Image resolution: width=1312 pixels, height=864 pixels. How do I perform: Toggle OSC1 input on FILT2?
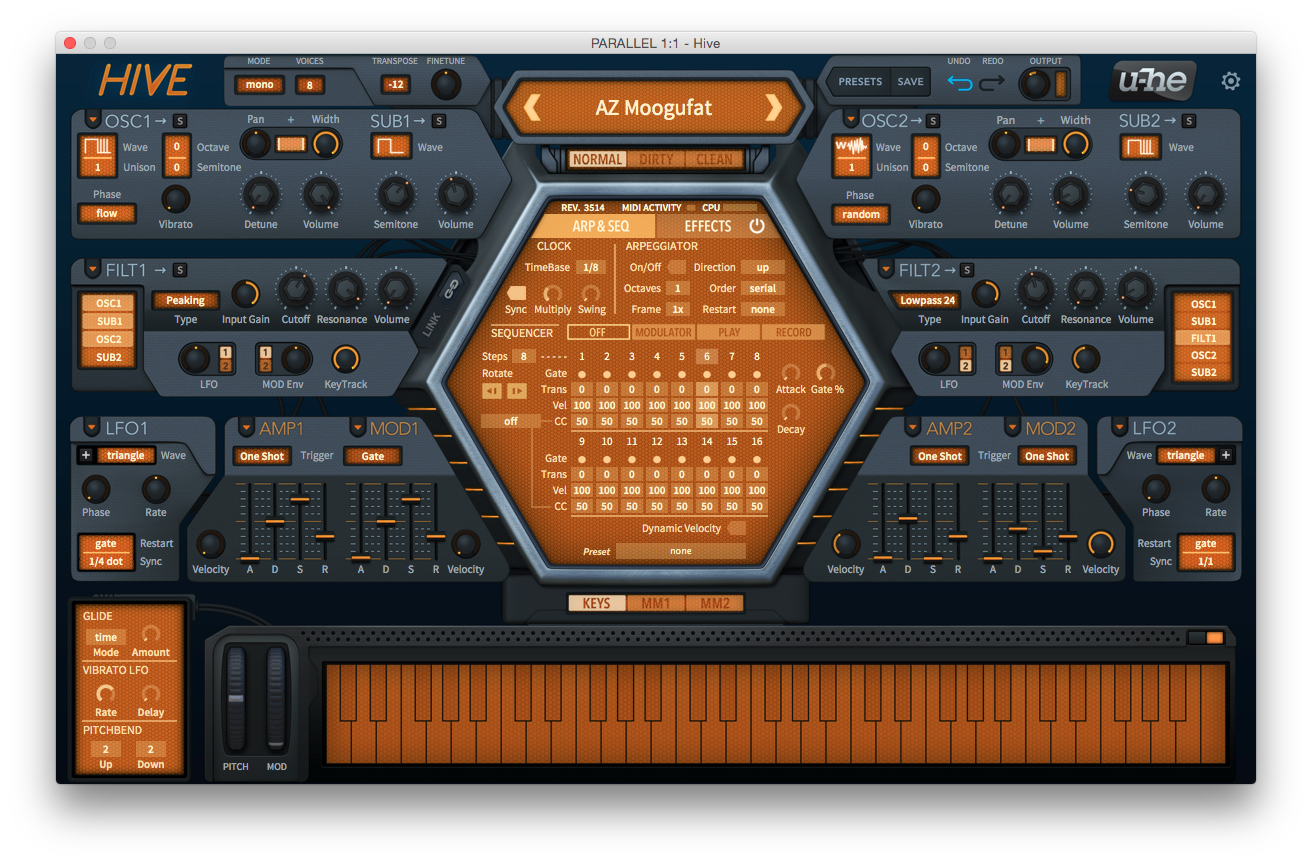tap(1203, 304)
